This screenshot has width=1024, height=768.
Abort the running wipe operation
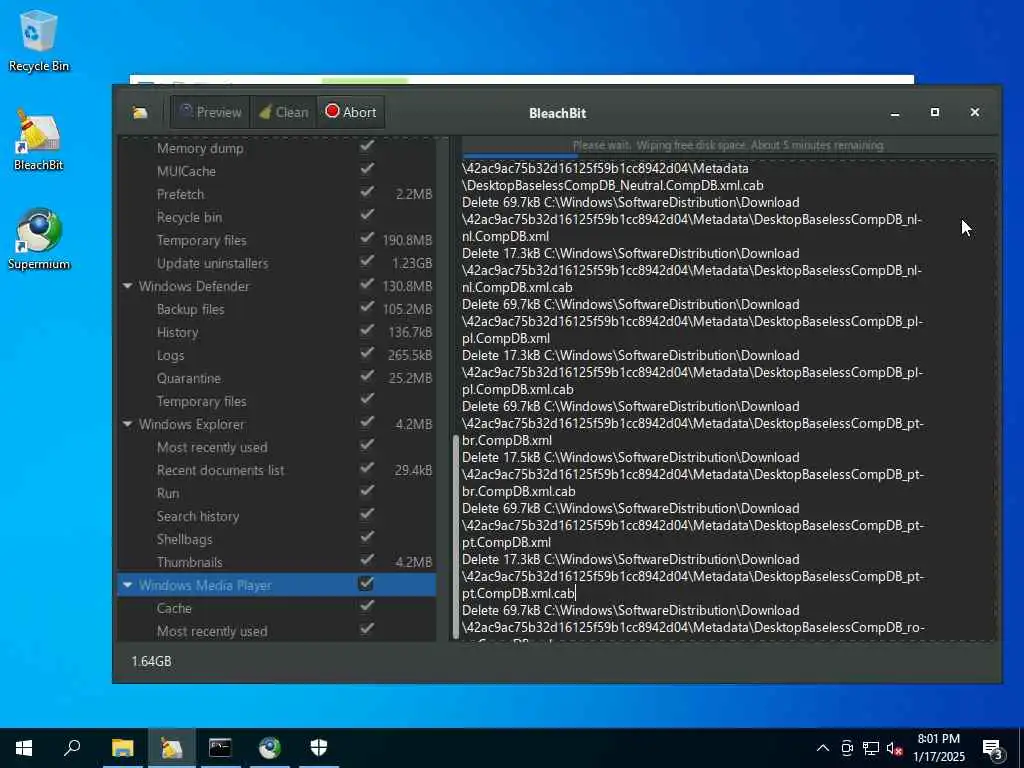[351, 112]
